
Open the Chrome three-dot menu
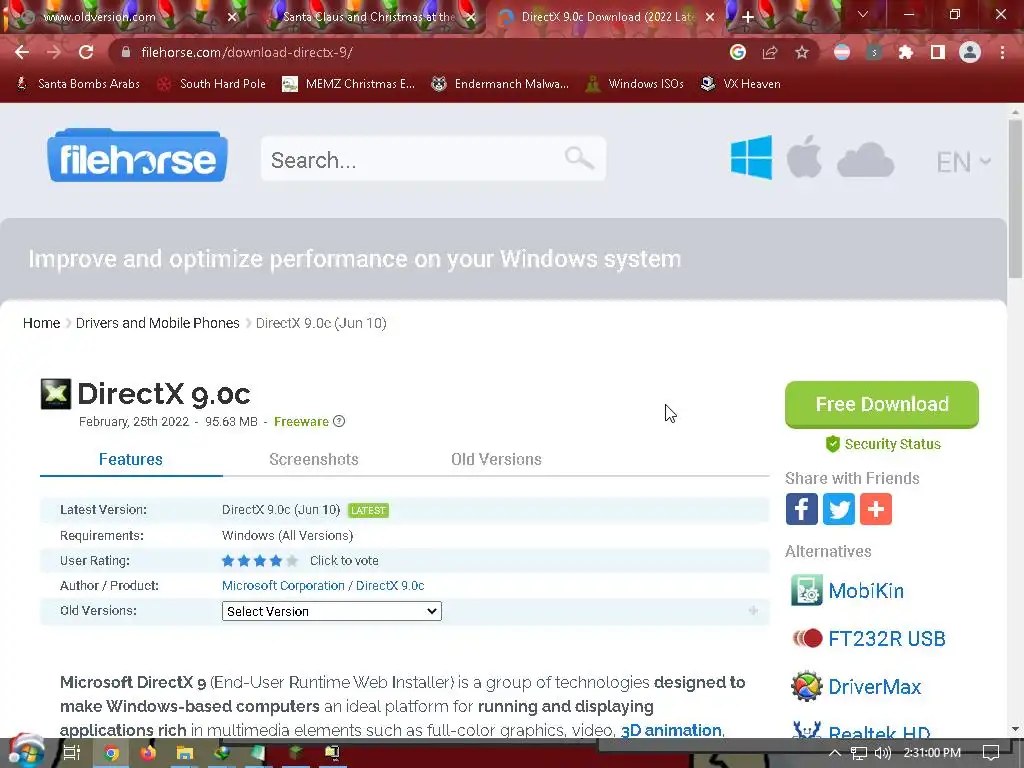(1002, 52)
